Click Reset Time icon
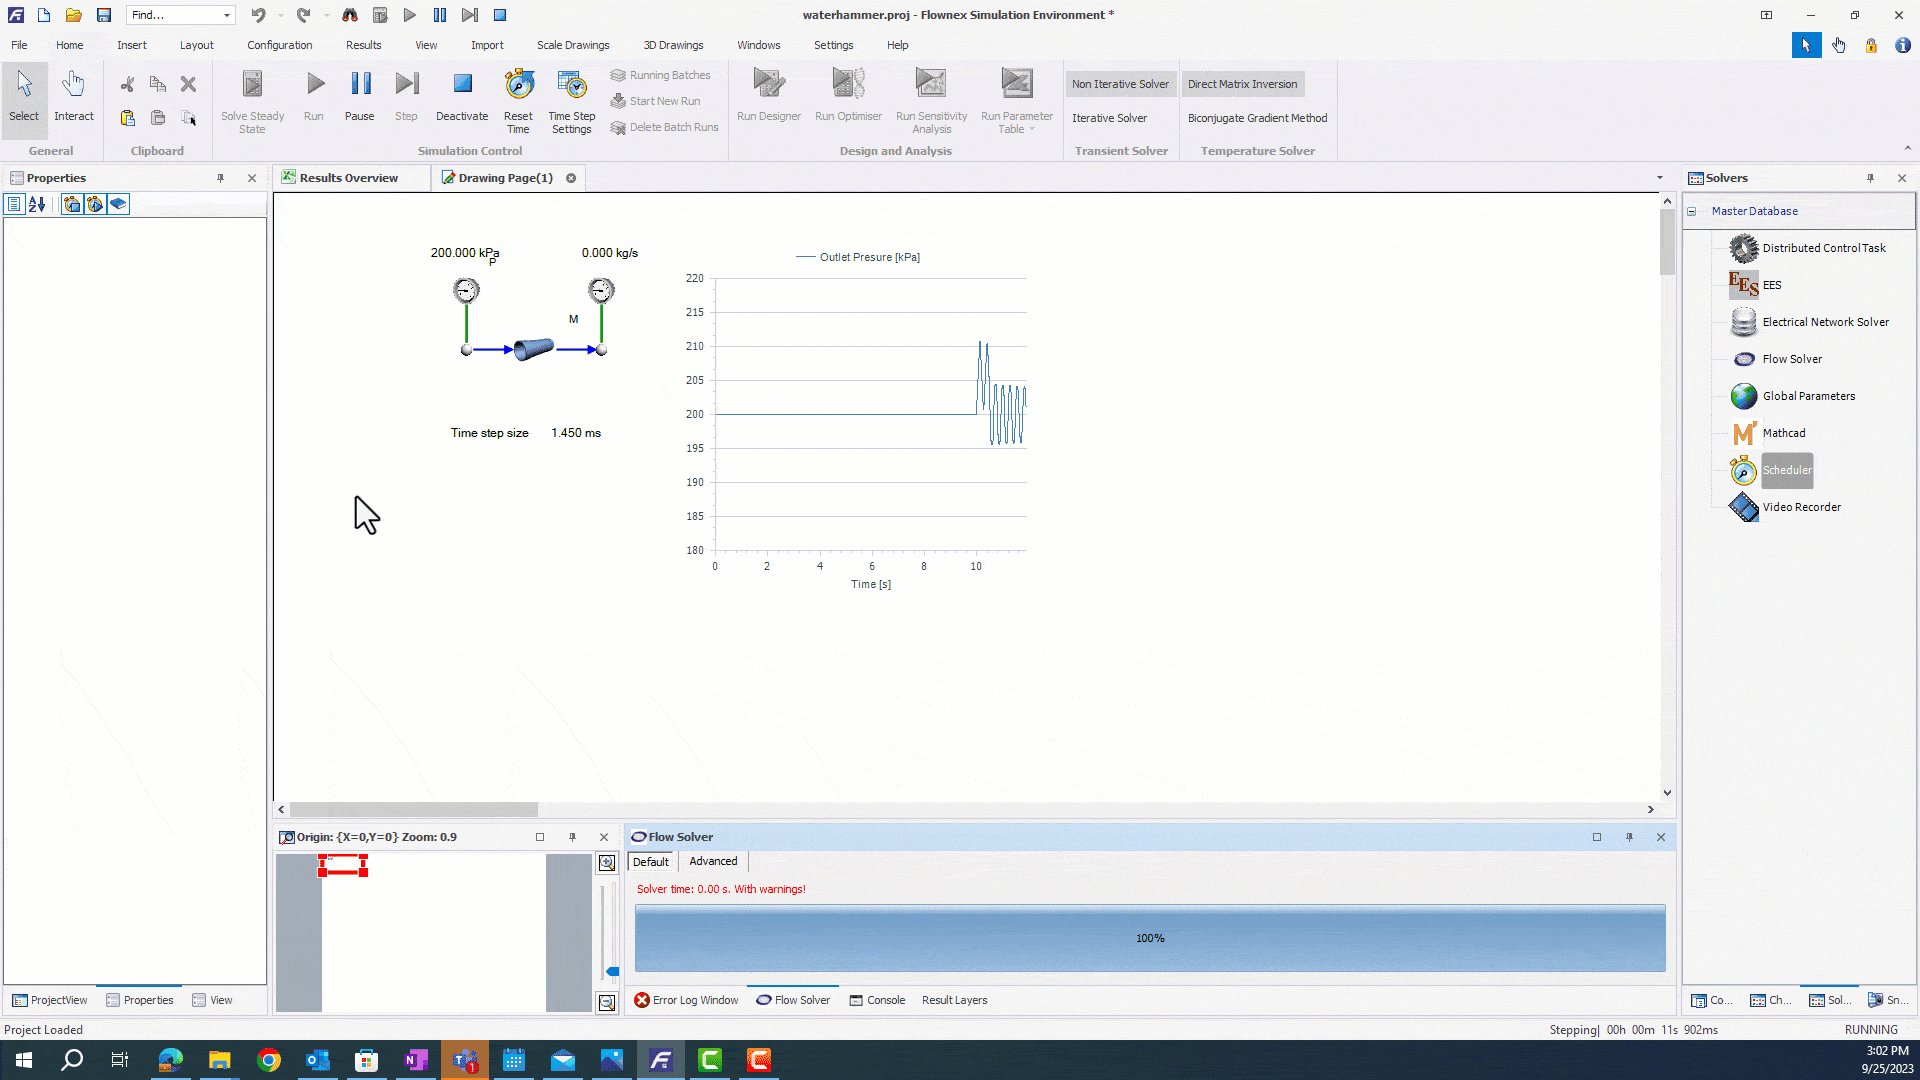This screenshot has width=1920, height=1080. click(518, 101)
